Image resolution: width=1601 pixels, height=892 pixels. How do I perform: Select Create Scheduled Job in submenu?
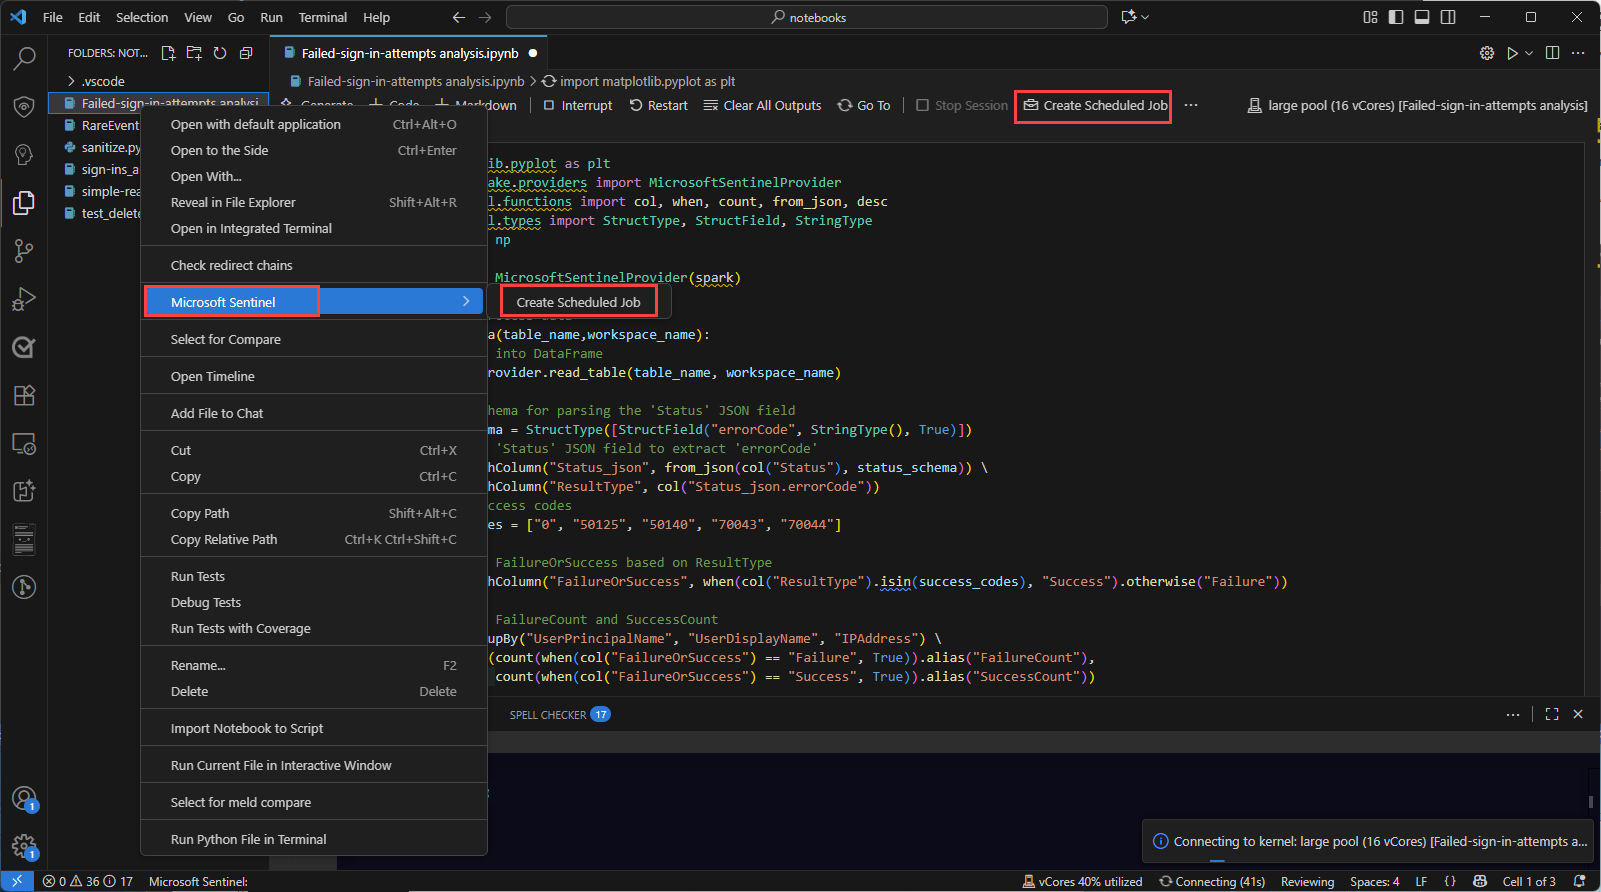[x=578, y=302]
